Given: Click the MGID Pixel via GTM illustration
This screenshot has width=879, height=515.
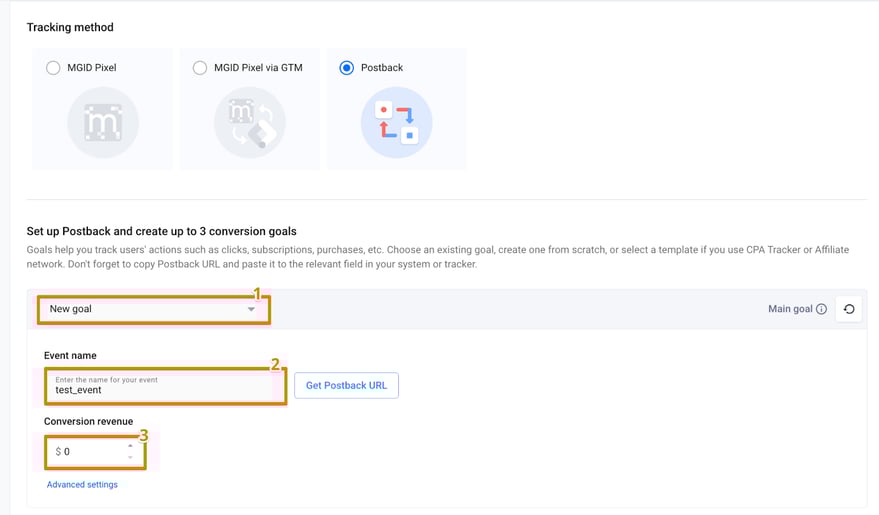Looking at the screenshot, I should [x=249, y=123].
